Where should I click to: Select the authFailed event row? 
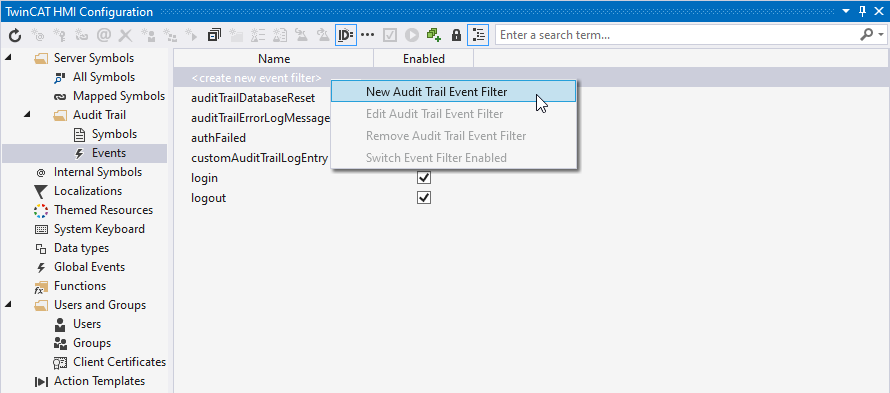[x=219, y=137]
